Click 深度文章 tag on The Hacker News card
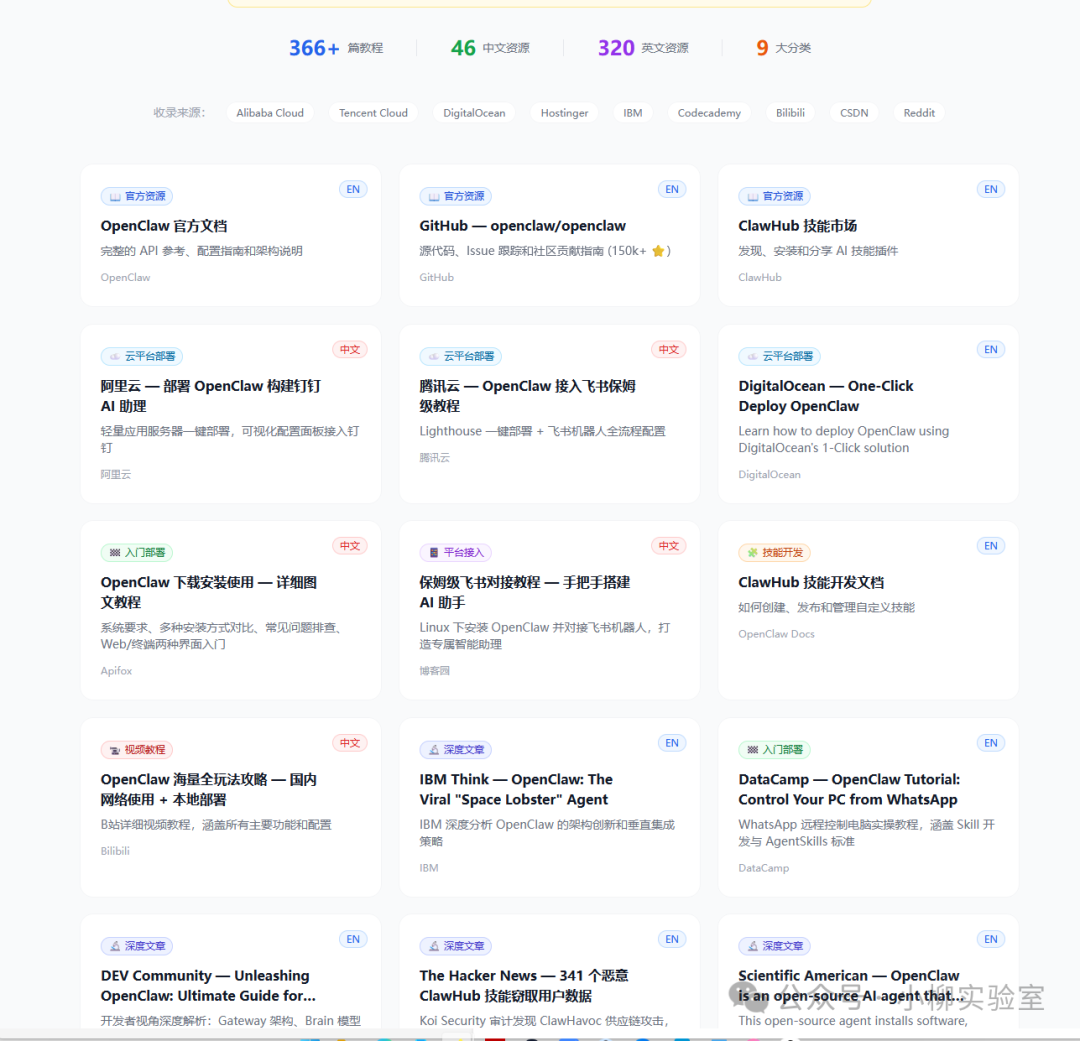The width and height of the screenshot is (1080, 1041). (456, 946)
